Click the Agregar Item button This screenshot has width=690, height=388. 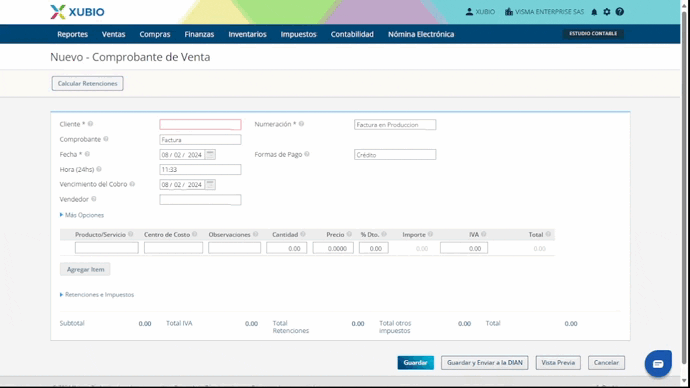85,269
